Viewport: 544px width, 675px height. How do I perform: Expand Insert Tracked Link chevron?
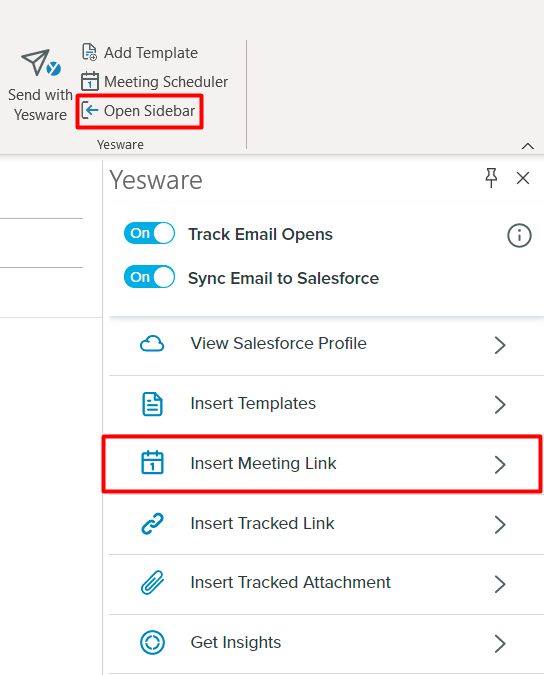pos(500,524)
